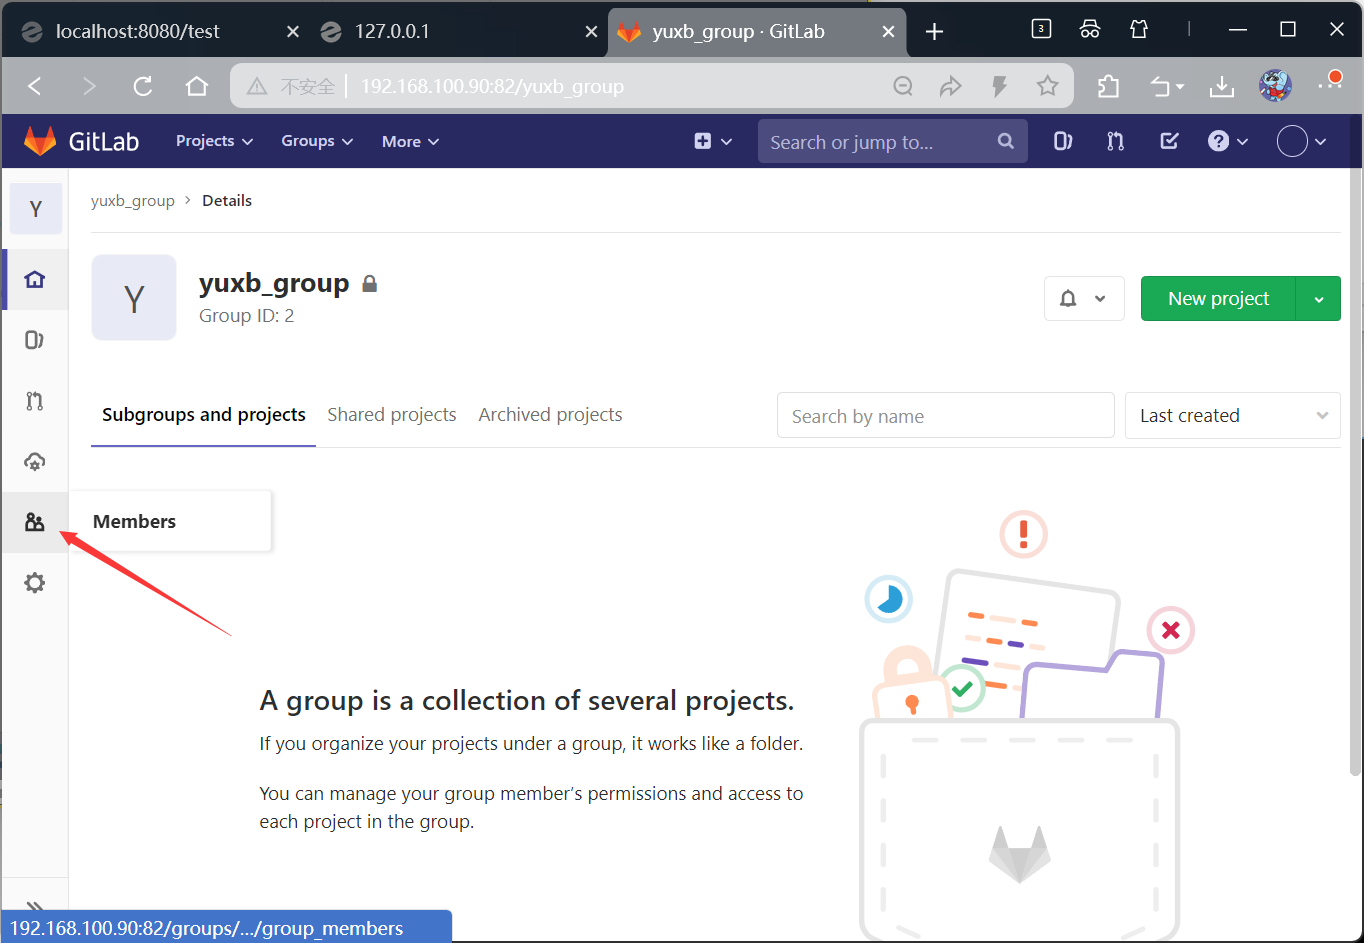Screen dimensions: 1364x943
Task: Open the user avatar menu
Action: click(1302, 141)
